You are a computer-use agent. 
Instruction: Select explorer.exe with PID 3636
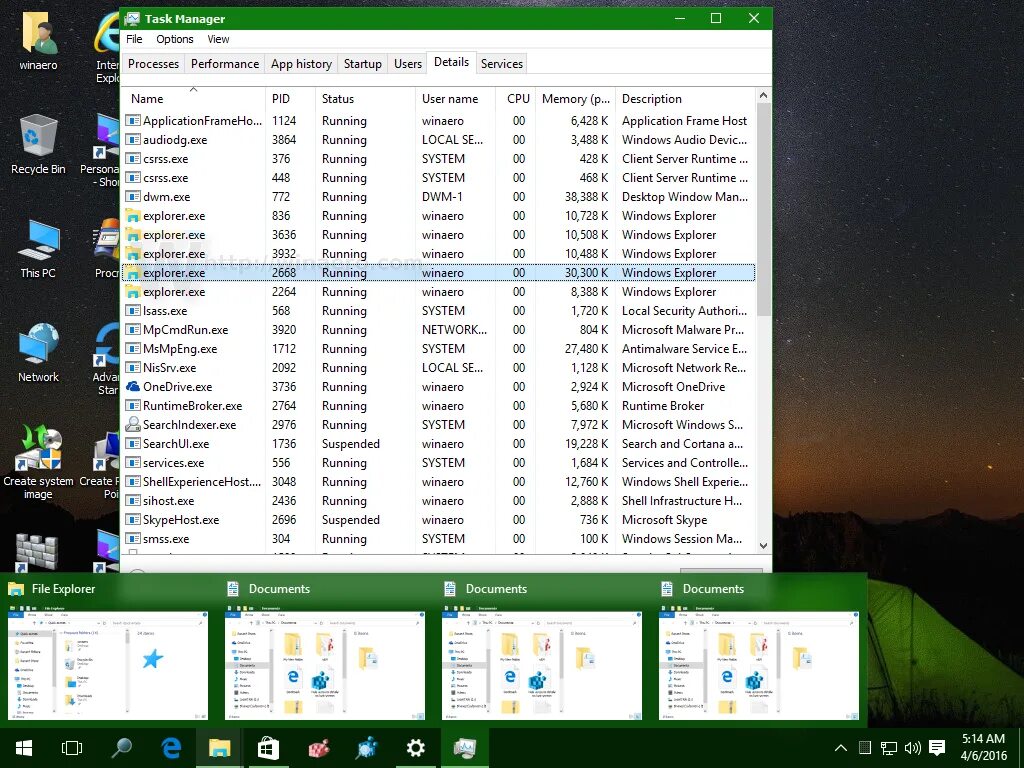pyautogui.click(x=438, y=234)
